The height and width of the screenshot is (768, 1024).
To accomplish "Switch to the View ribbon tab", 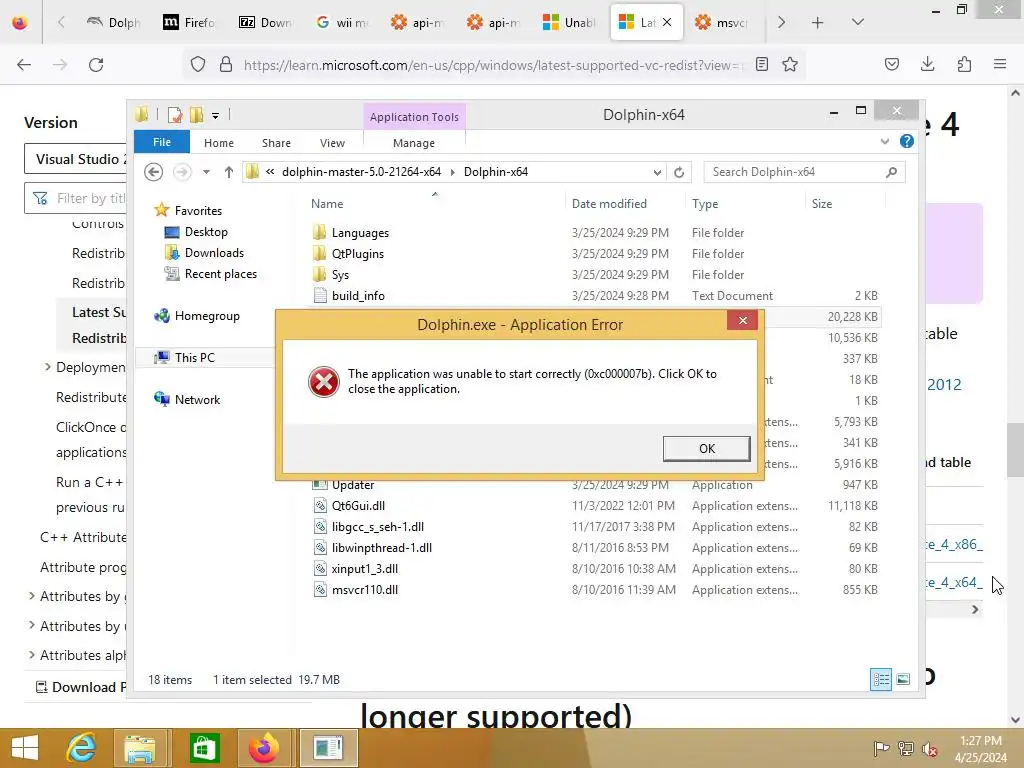I will click(x=332, y=143).
